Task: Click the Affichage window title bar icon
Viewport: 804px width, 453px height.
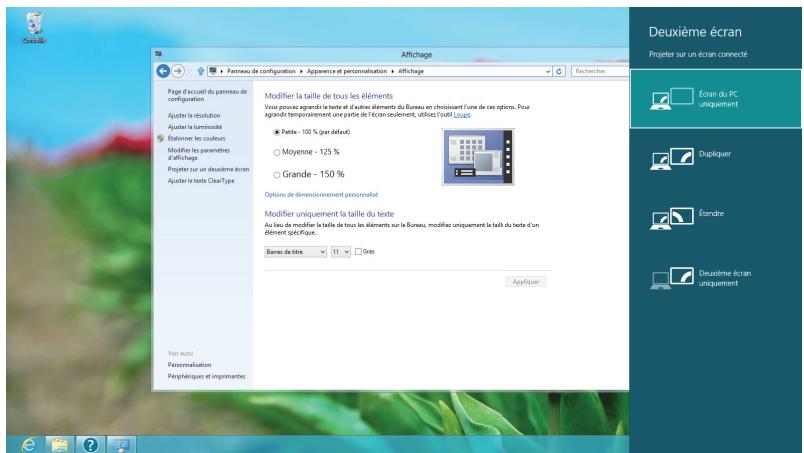Action: (158, 54)
